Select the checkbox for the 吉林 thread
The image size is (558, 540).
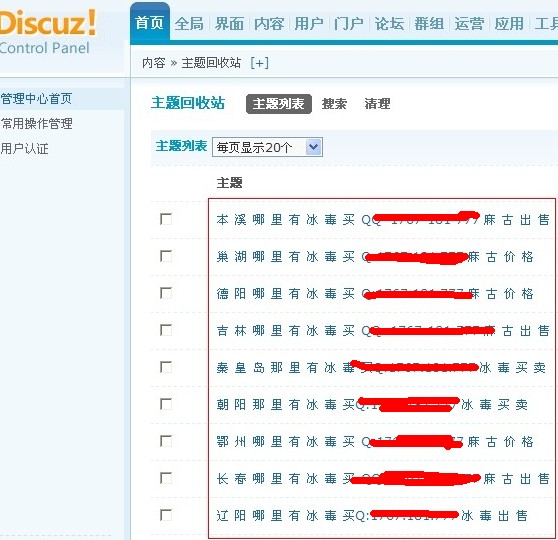click(166, 330)
